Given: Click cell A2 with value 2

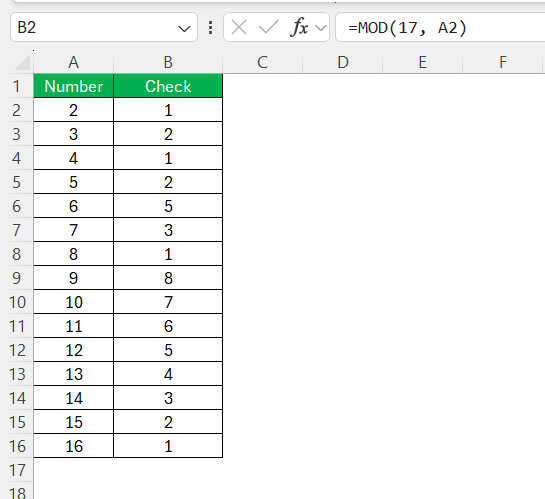Looking at the screenshot, I should click(73, 110).
